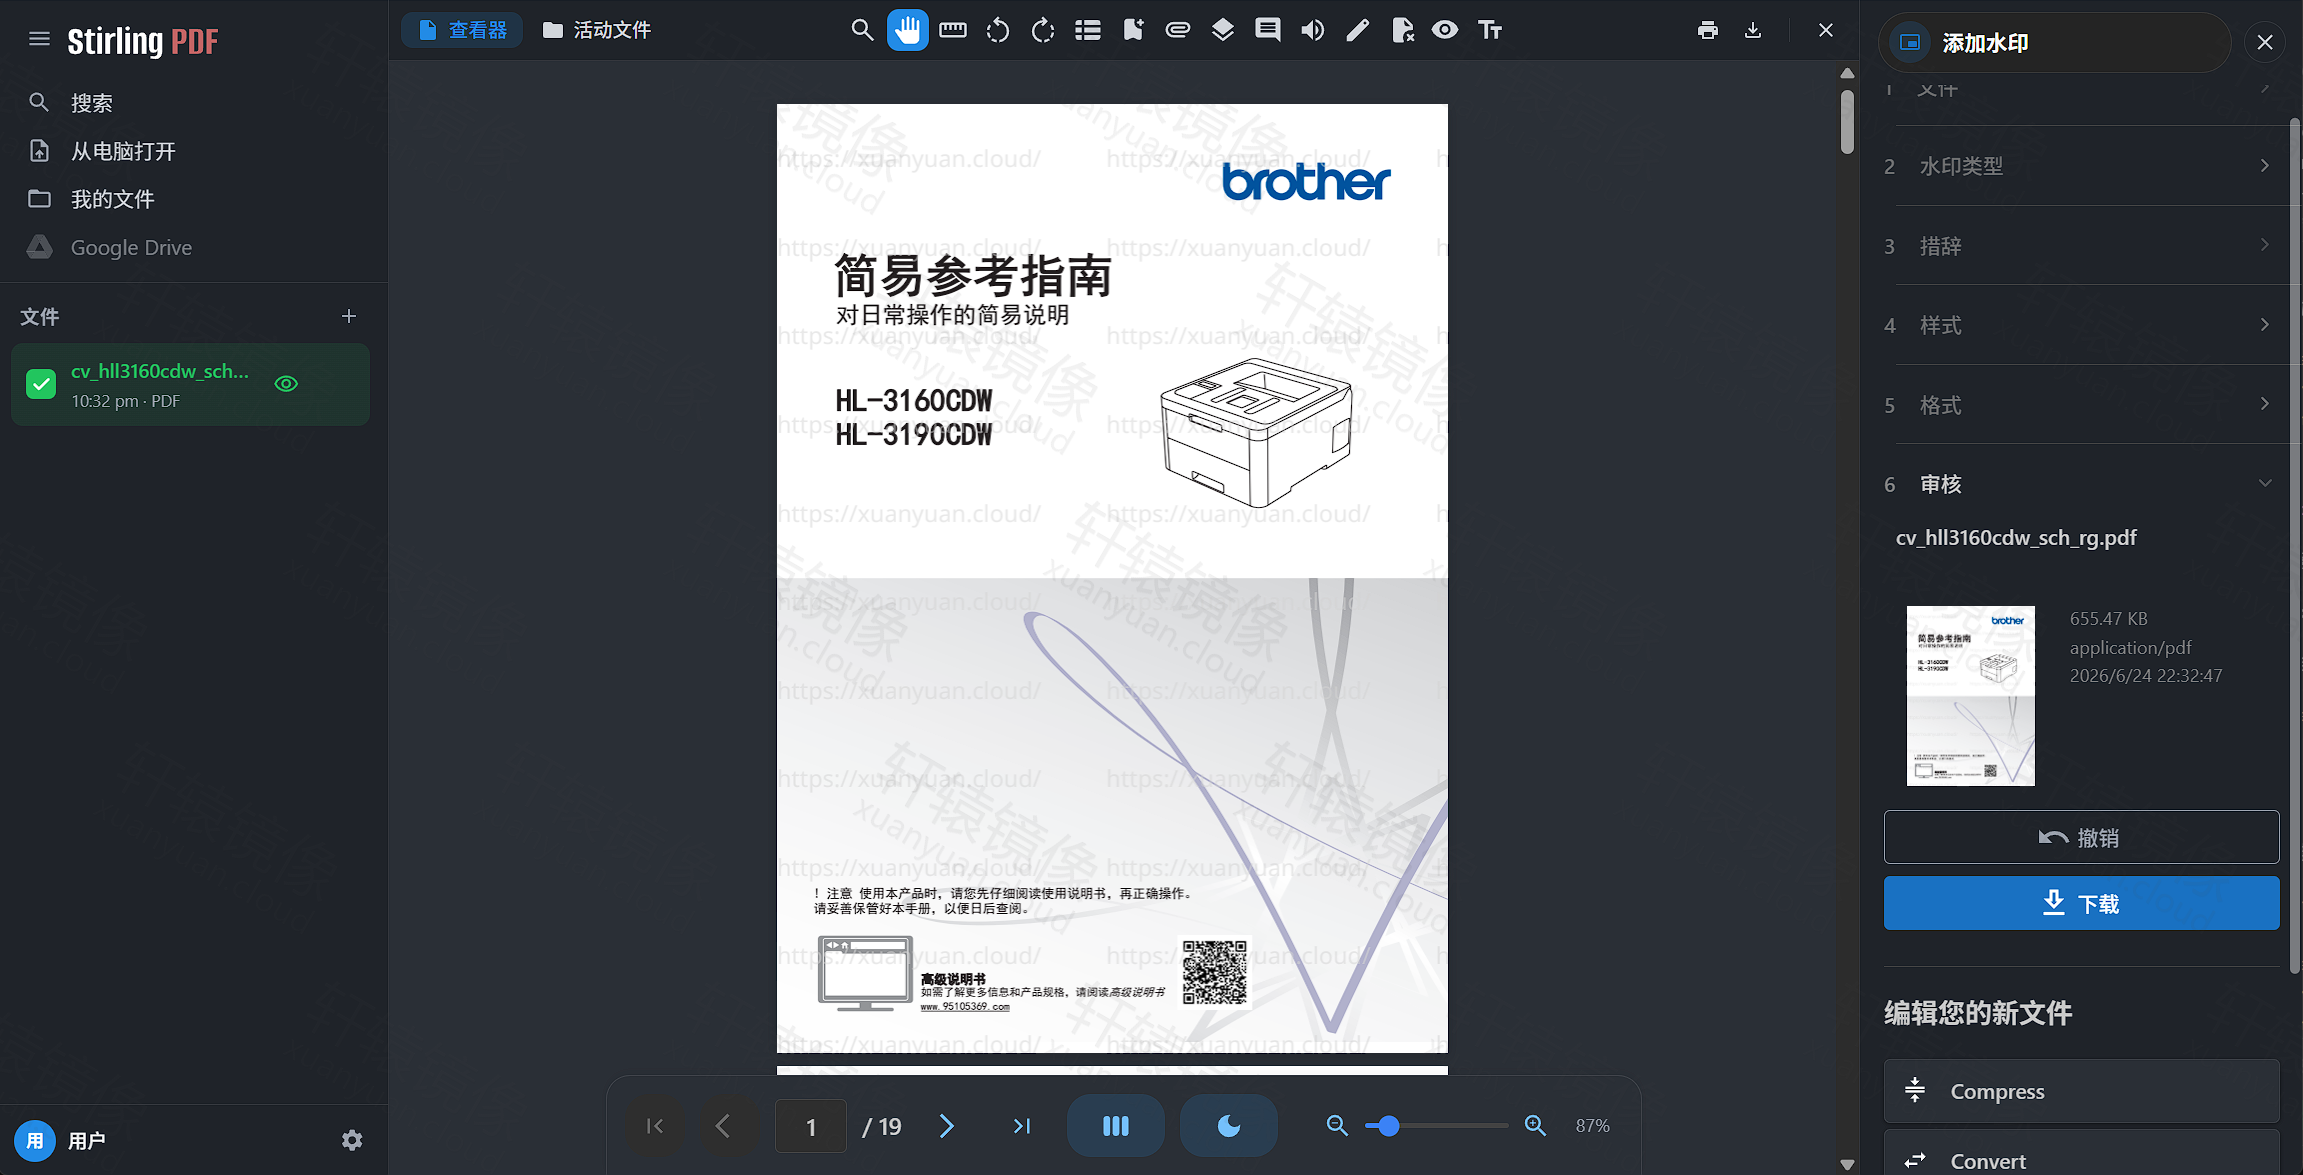Open the thumbnails list sidebar icon
The width and height of the screenshot is (2303, 1175).
[x=1088, y=30]
